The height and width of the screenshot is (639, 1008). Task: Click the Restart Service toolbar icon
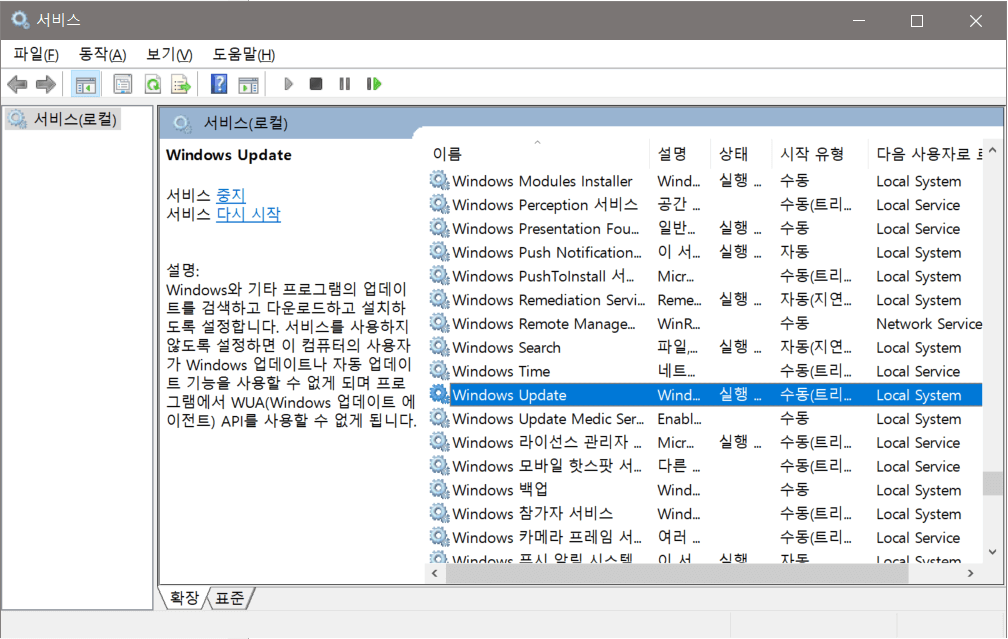tap(374, 84)
